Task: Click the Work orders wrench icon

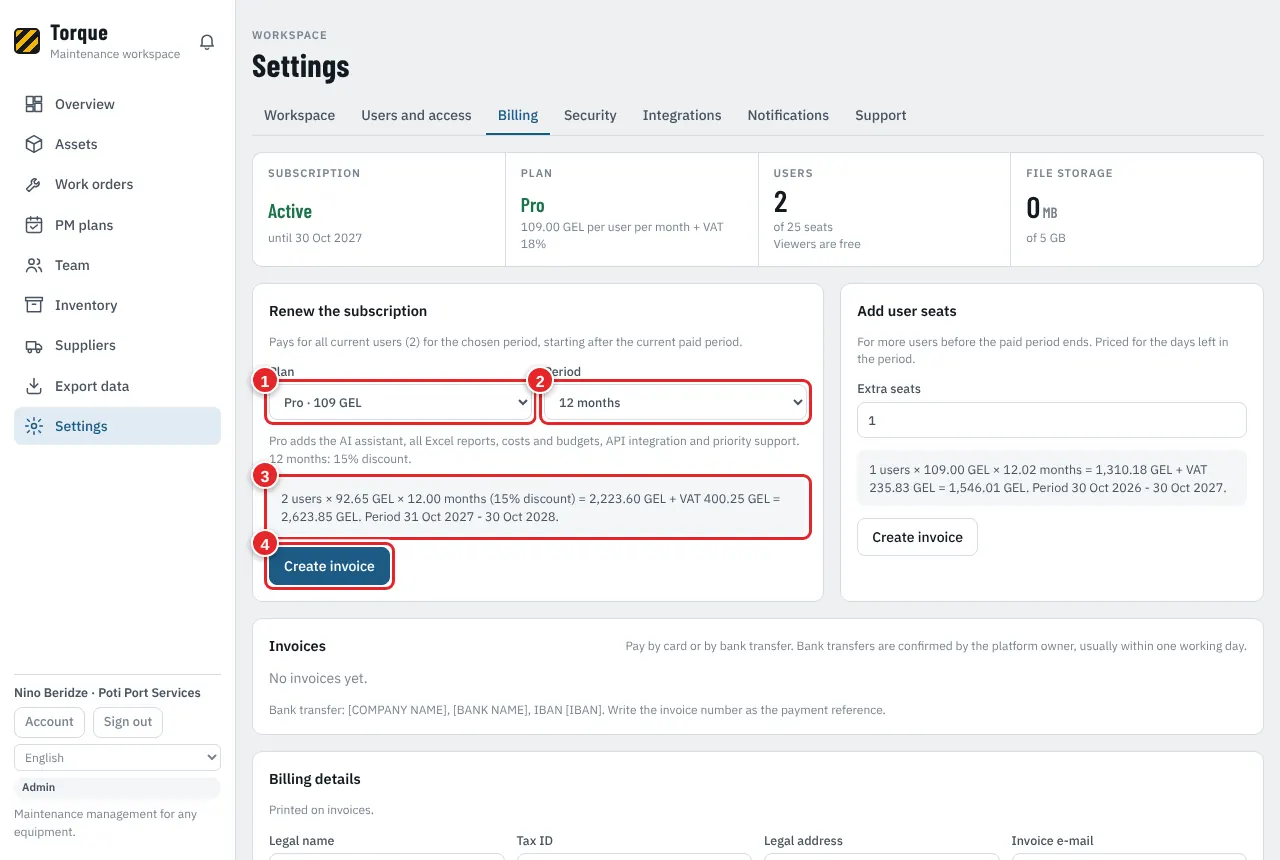Action: (34, 184)
